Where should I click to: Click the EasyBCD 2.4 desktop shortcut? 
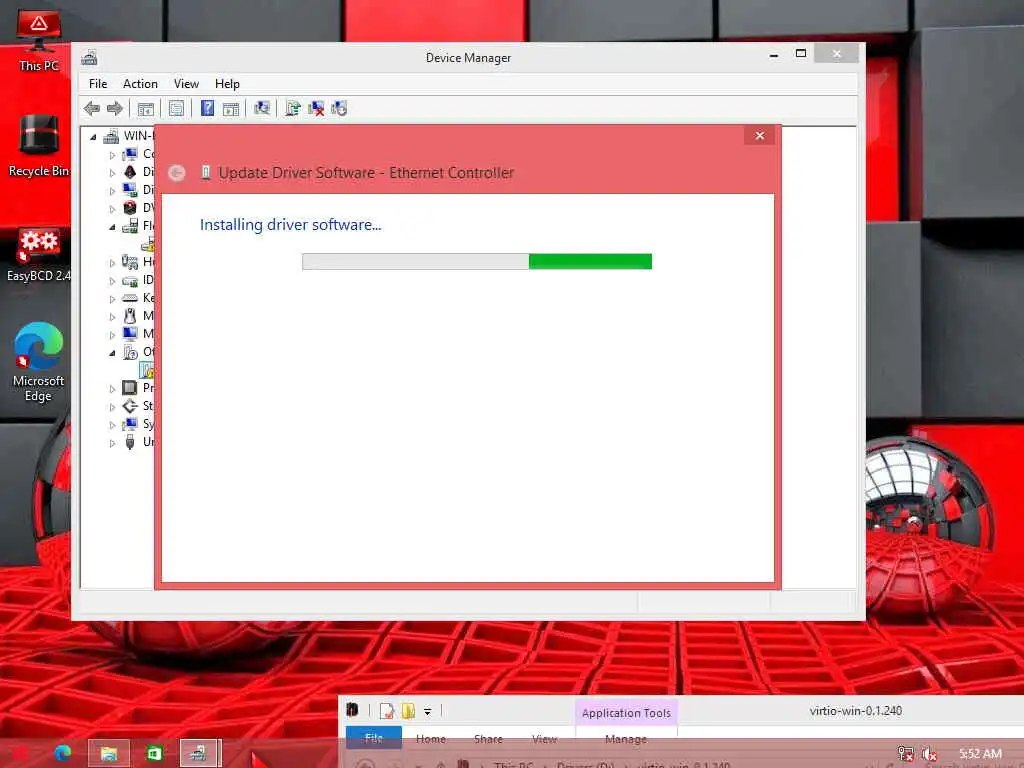point(39,255)
